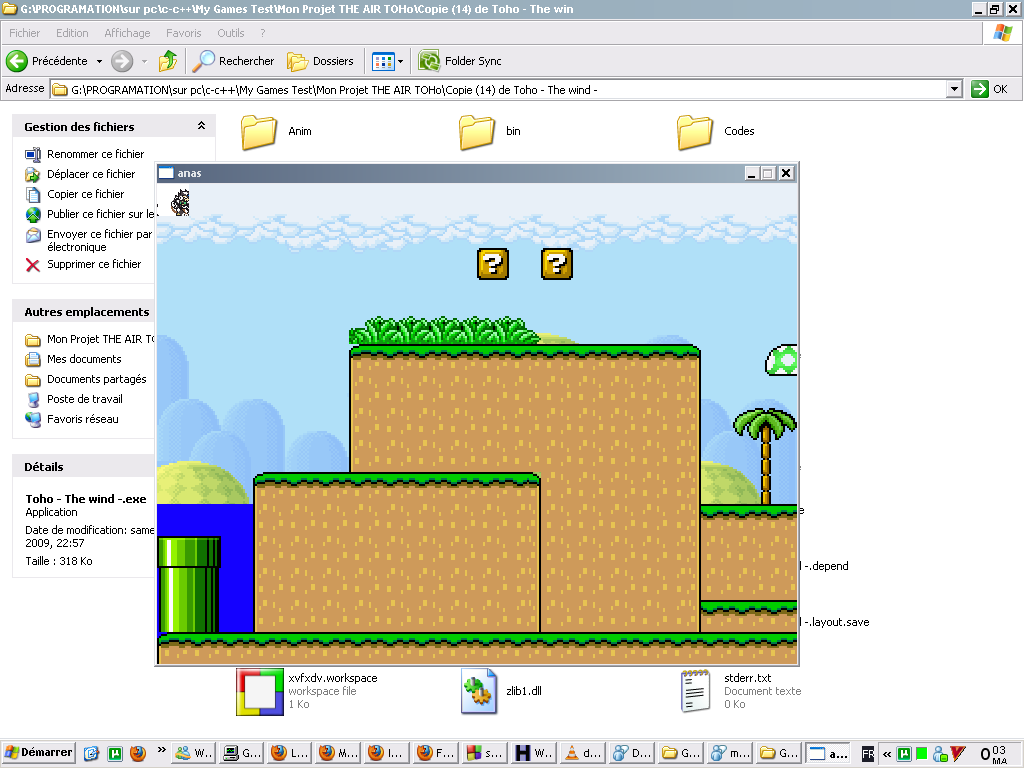Click the green warp pipe in game
Image resolution: width=1024 pixels, height=768 pixels.
(x=189, y=584)
